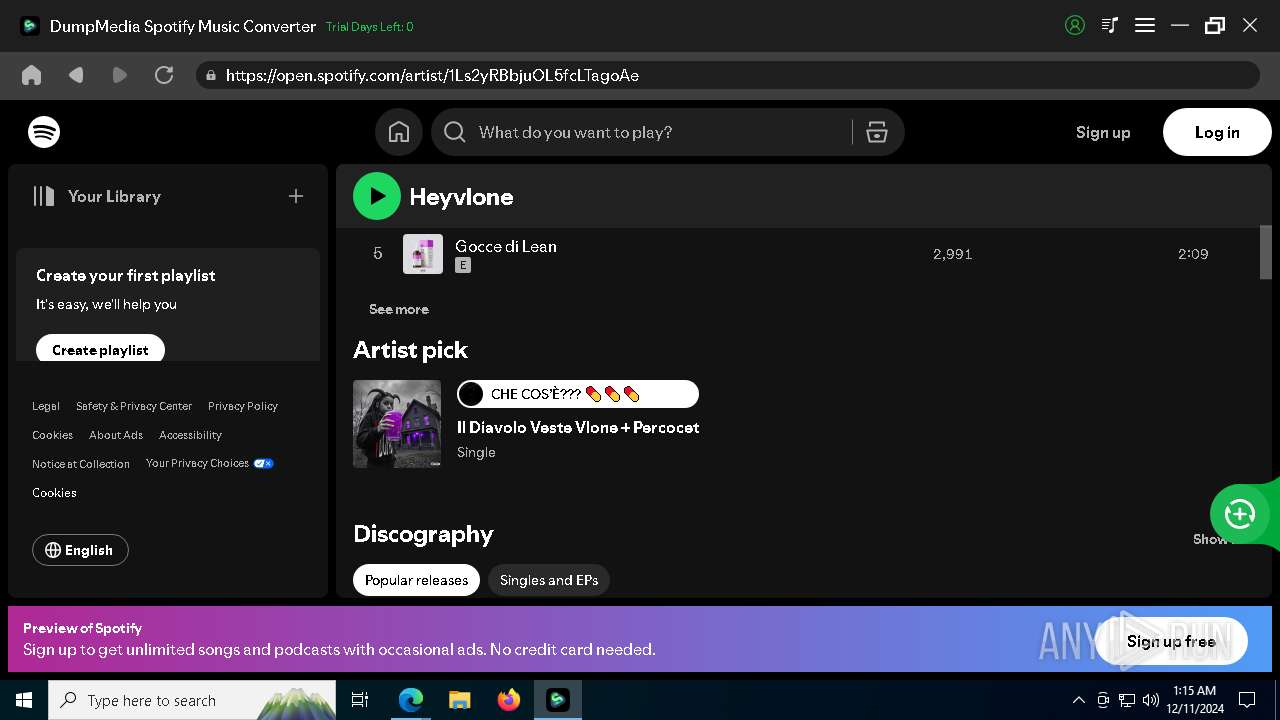
Task: Navigate back in the converter browser
Action: [x=76, y=75]
